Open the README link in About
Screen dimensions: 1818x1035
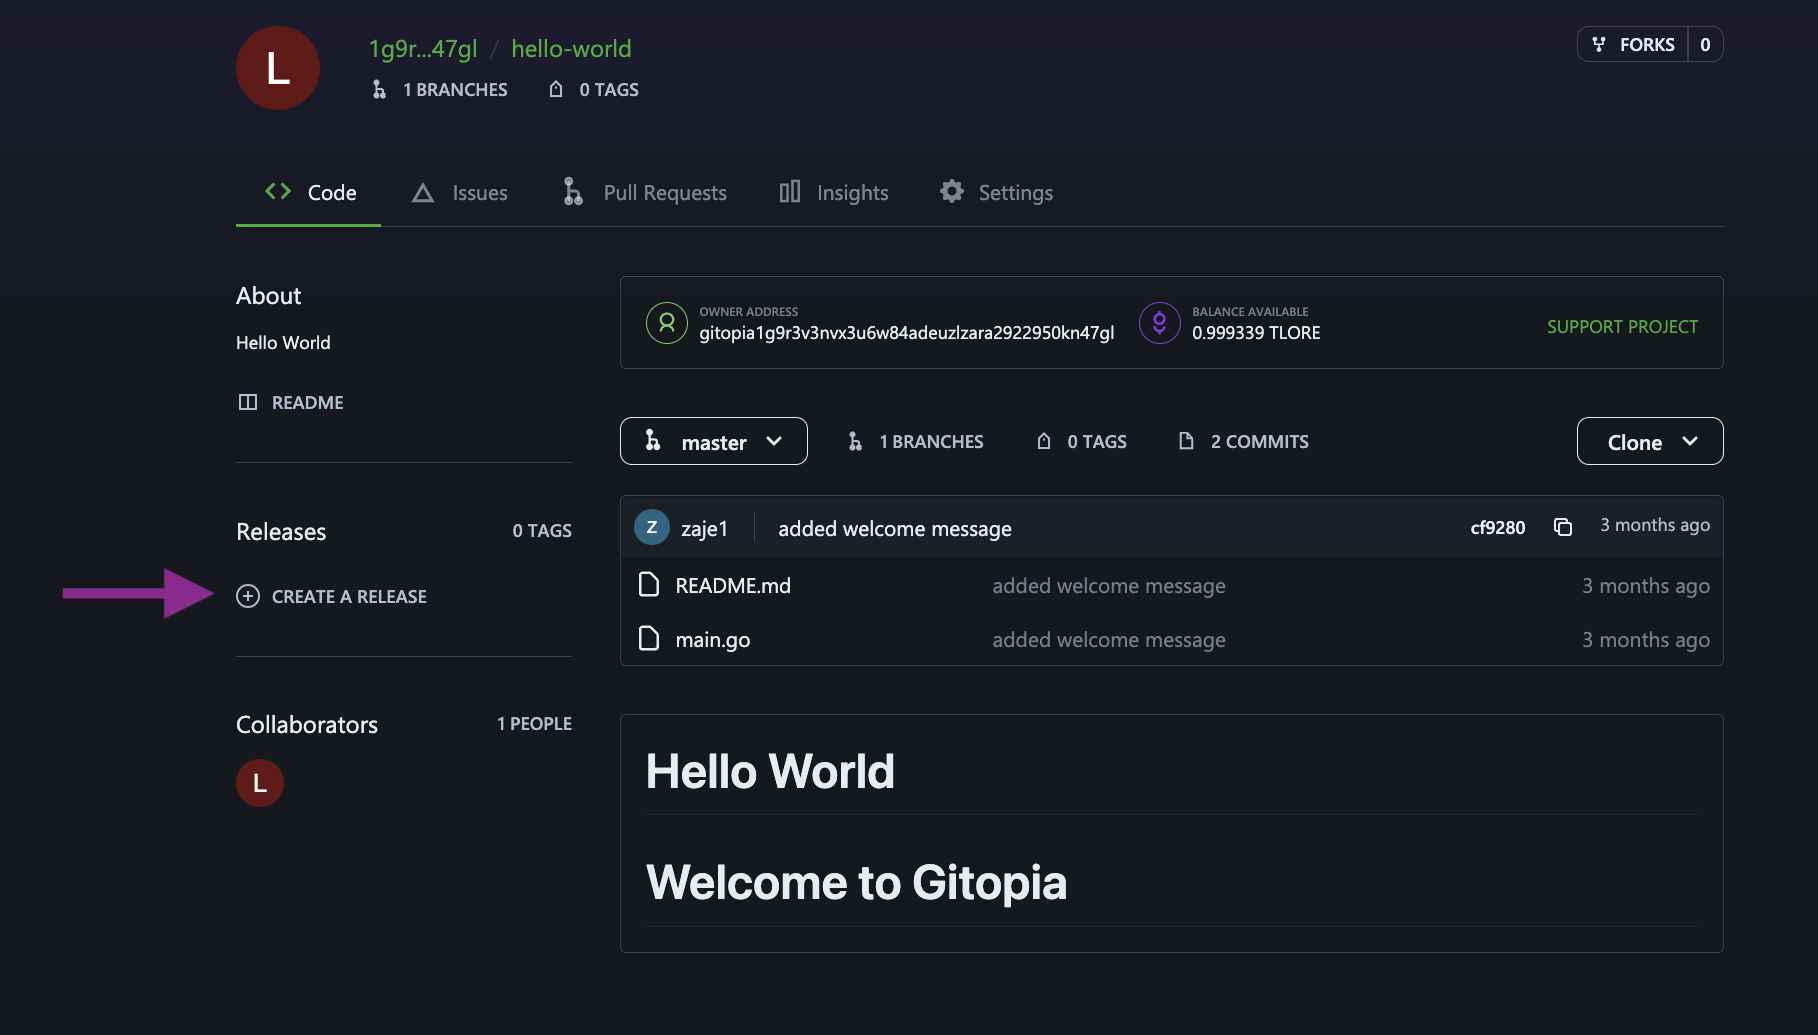pos(308,402)
